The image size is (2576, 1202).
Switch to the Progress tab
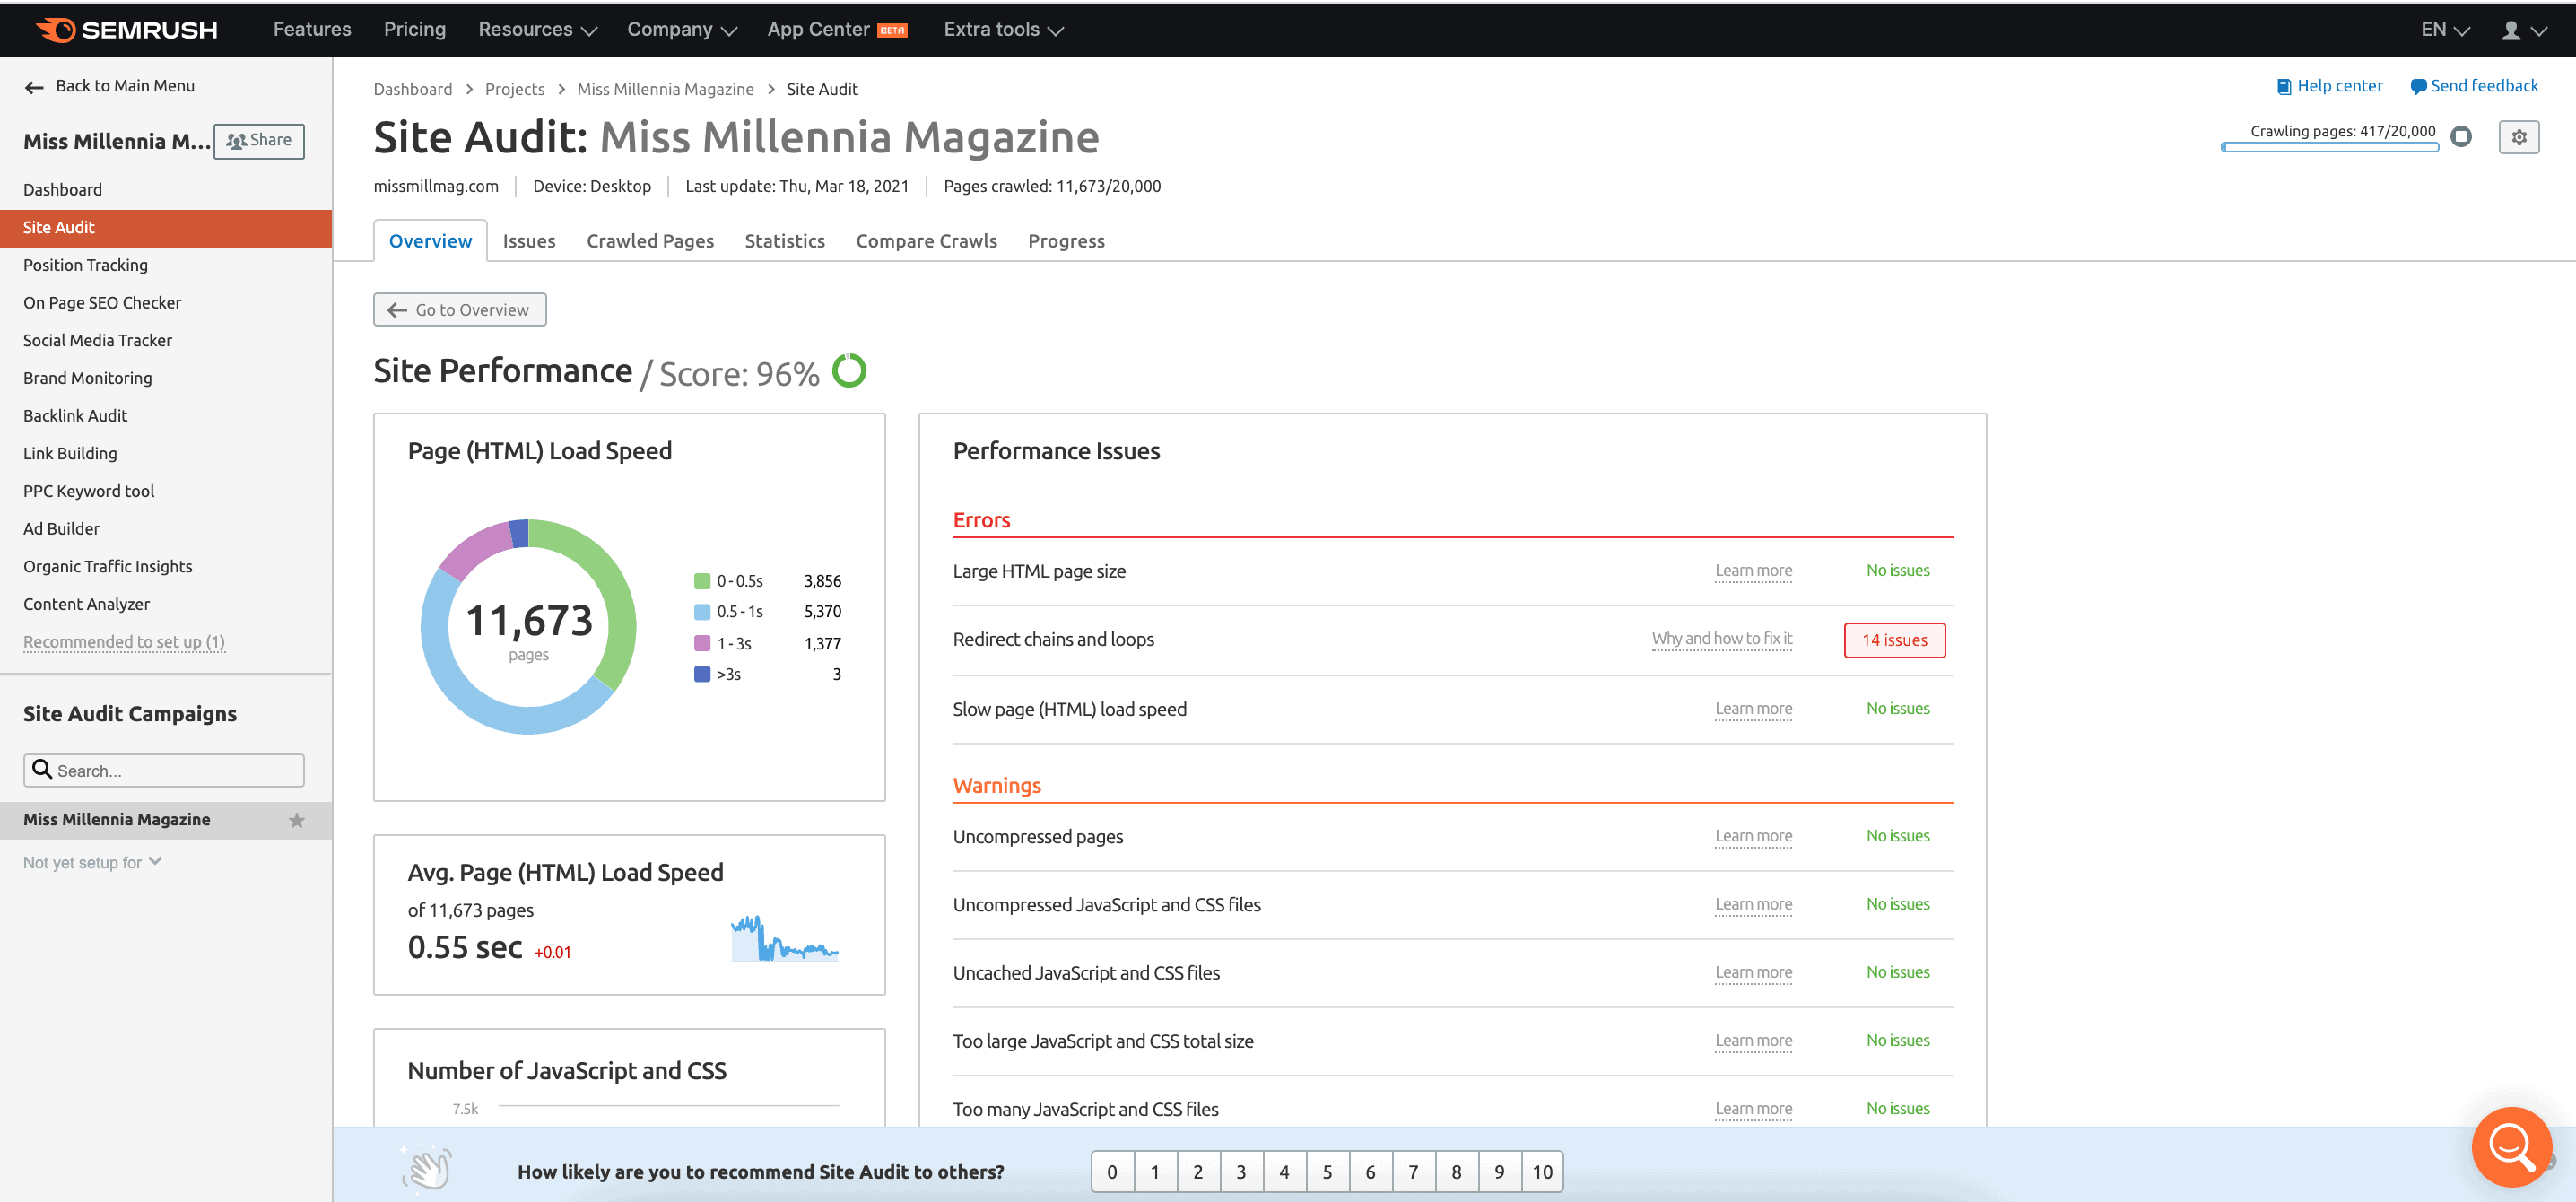1068,240
